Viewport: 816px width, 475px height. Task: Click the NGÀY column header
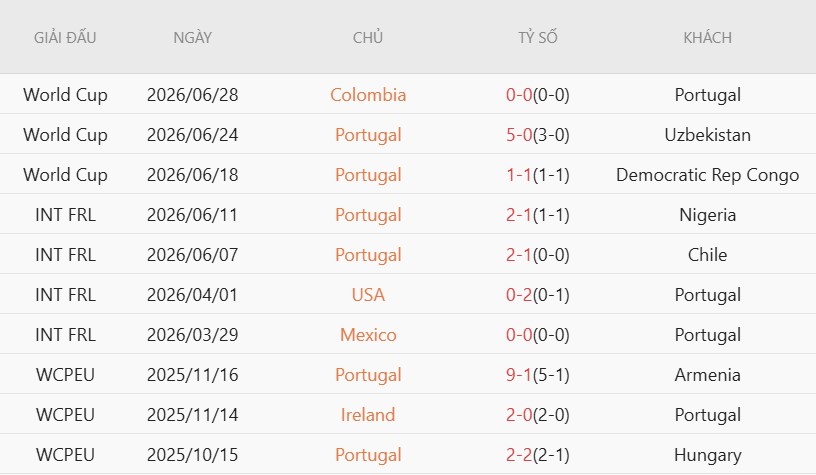(x=193, y=37)
